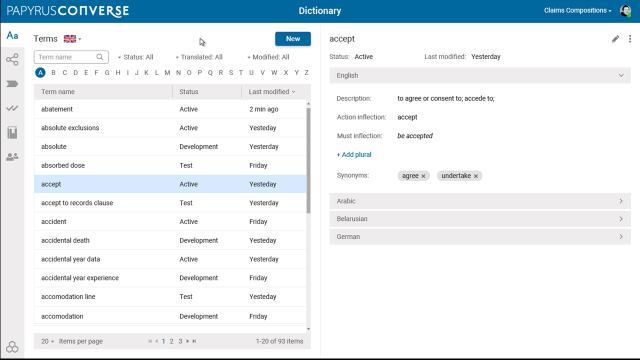The width and height of the screenshot is (640, 360).
Task: Open the clover apps icon at sidebar bottom
Action: pyautogui.click(x=12, y=347)
